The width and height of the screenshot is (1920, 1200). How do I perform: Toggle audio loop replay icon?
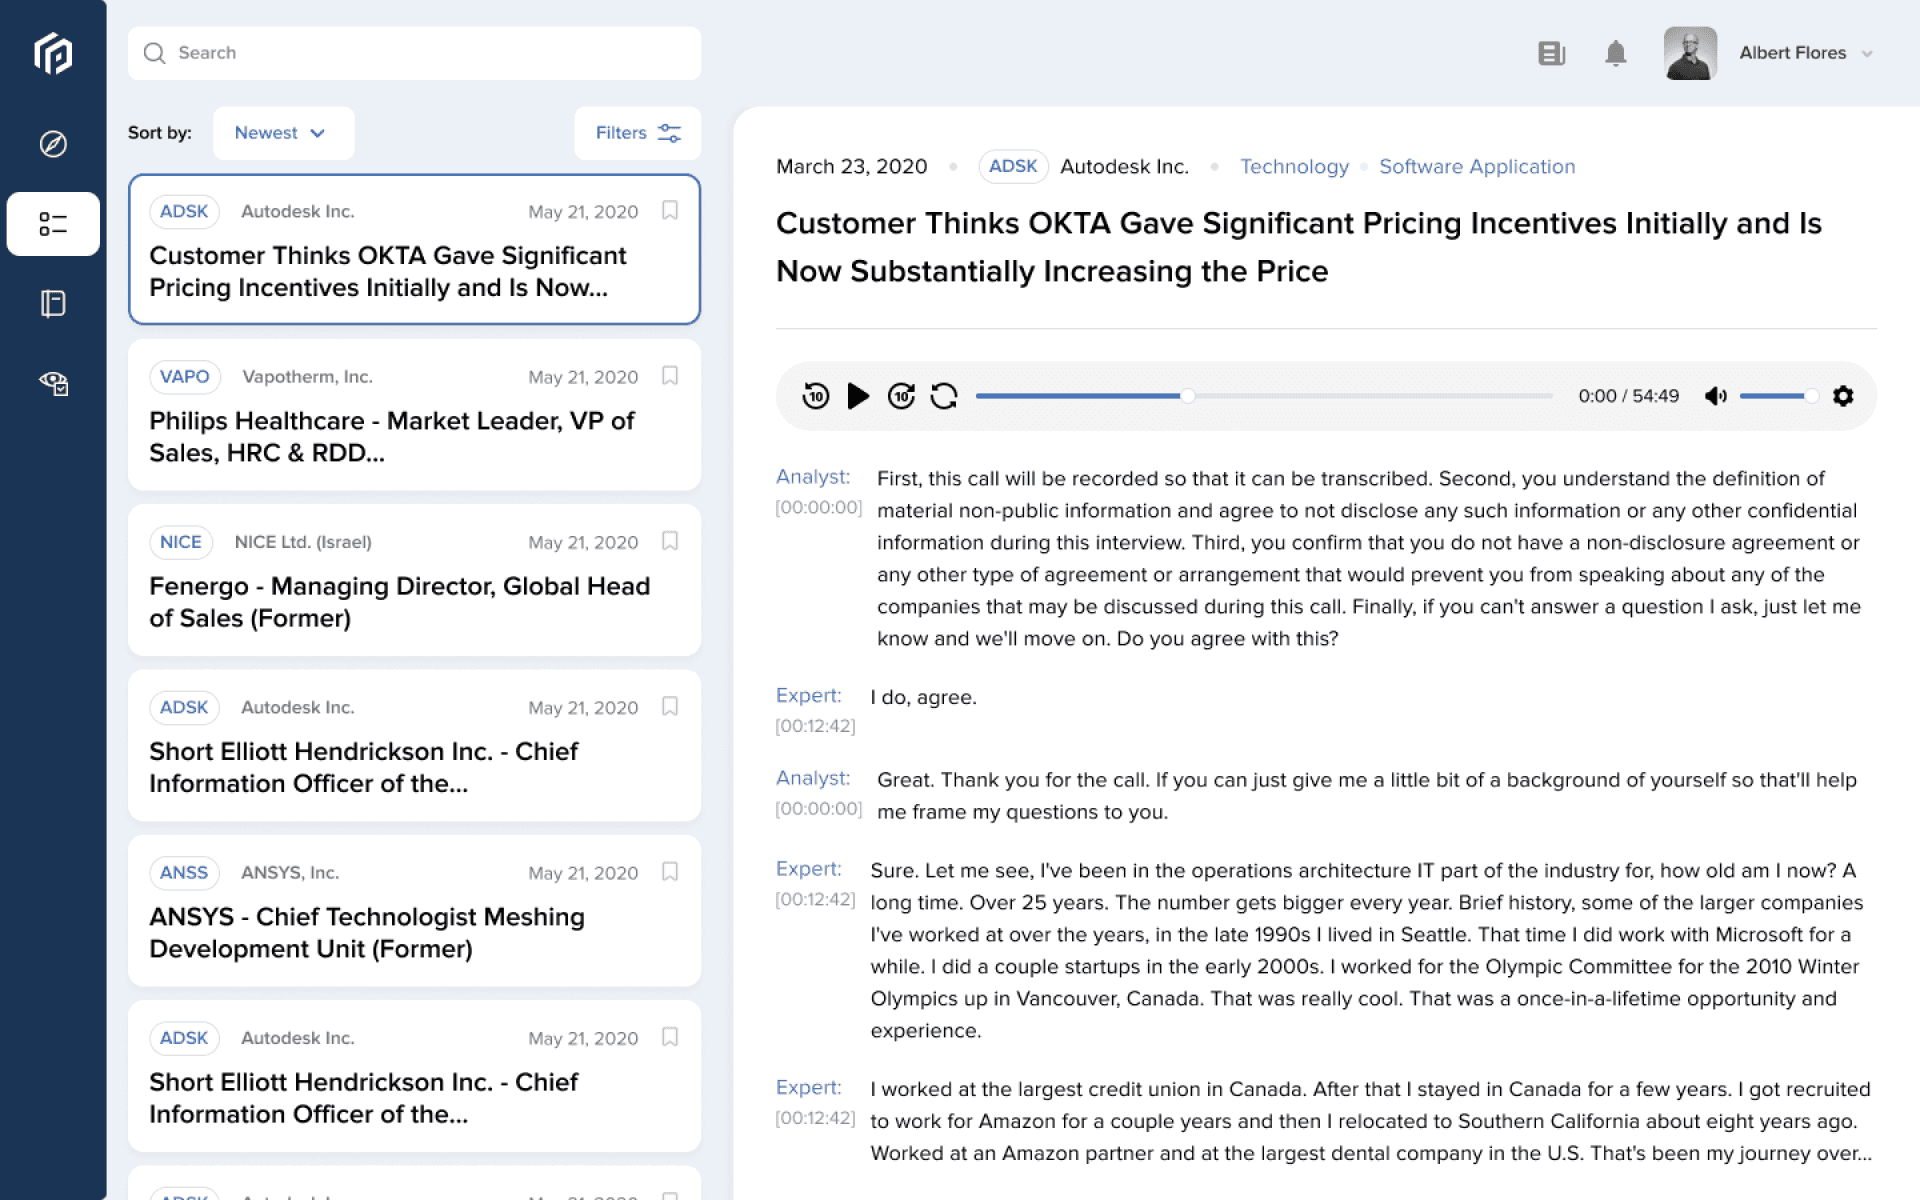click(944, 396)
